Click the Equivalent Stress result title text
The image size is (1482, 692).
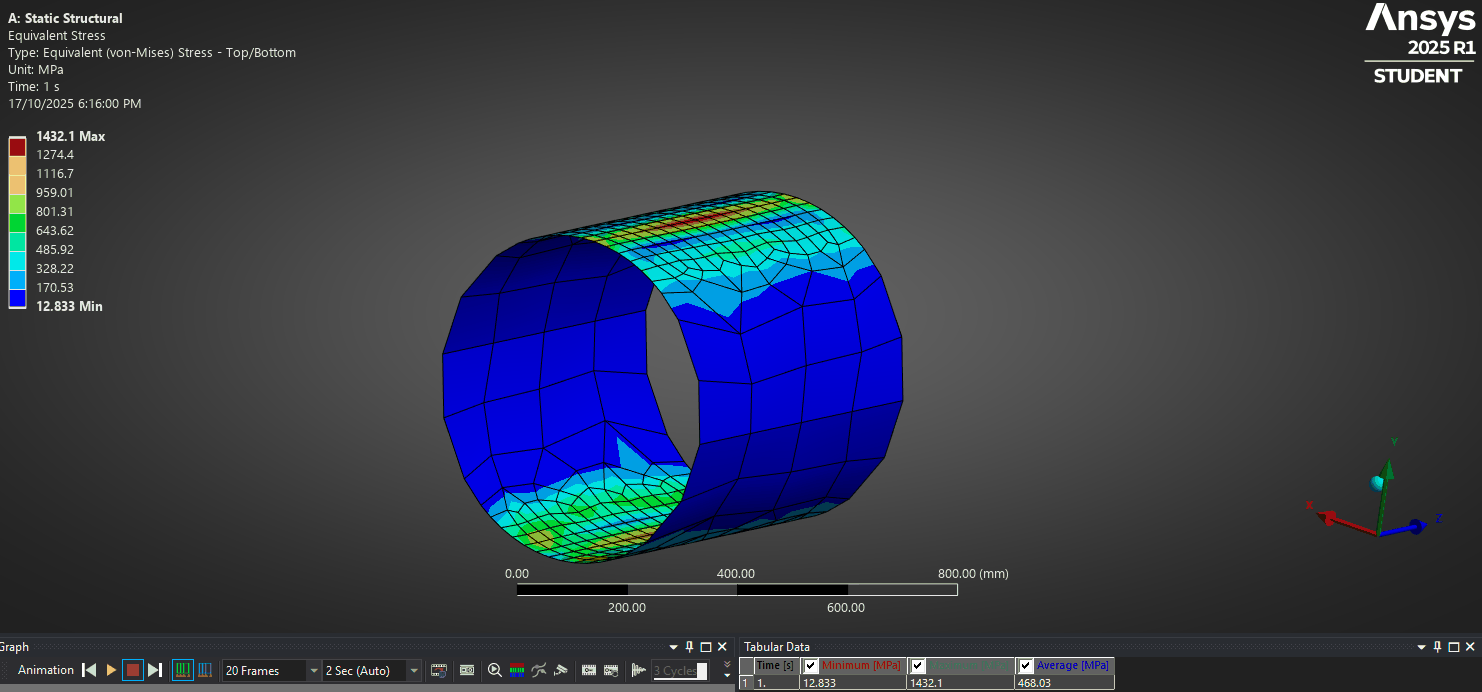point(57,36)
